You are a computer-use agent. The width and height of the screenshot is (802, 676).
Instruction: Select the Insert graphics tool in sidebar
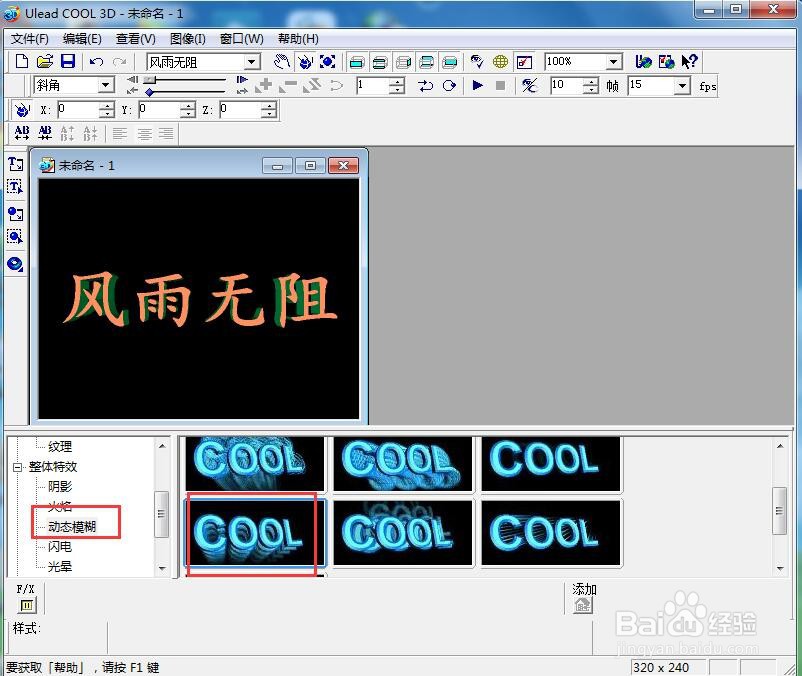click(x=15, y=214)
